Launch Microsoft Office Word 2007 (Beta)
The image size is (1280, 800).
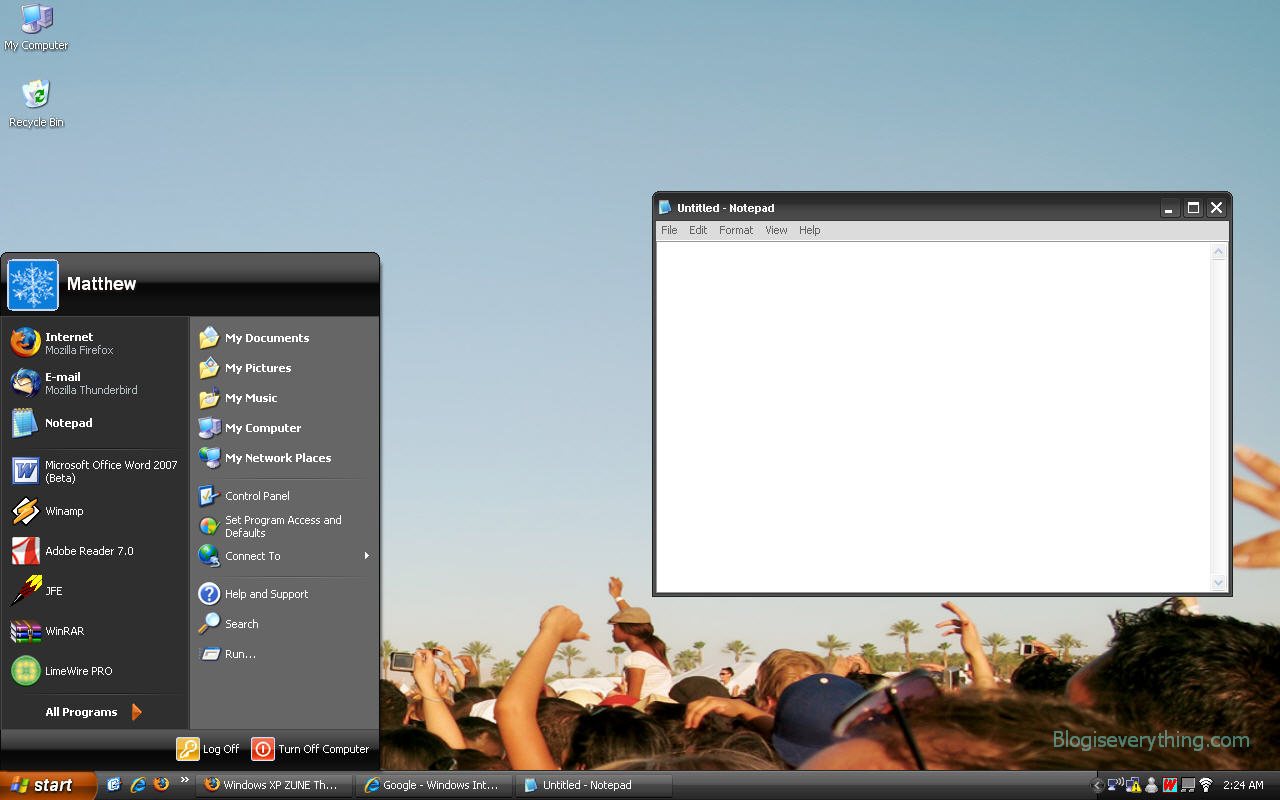pyautogui.click(x=95, y=471)
